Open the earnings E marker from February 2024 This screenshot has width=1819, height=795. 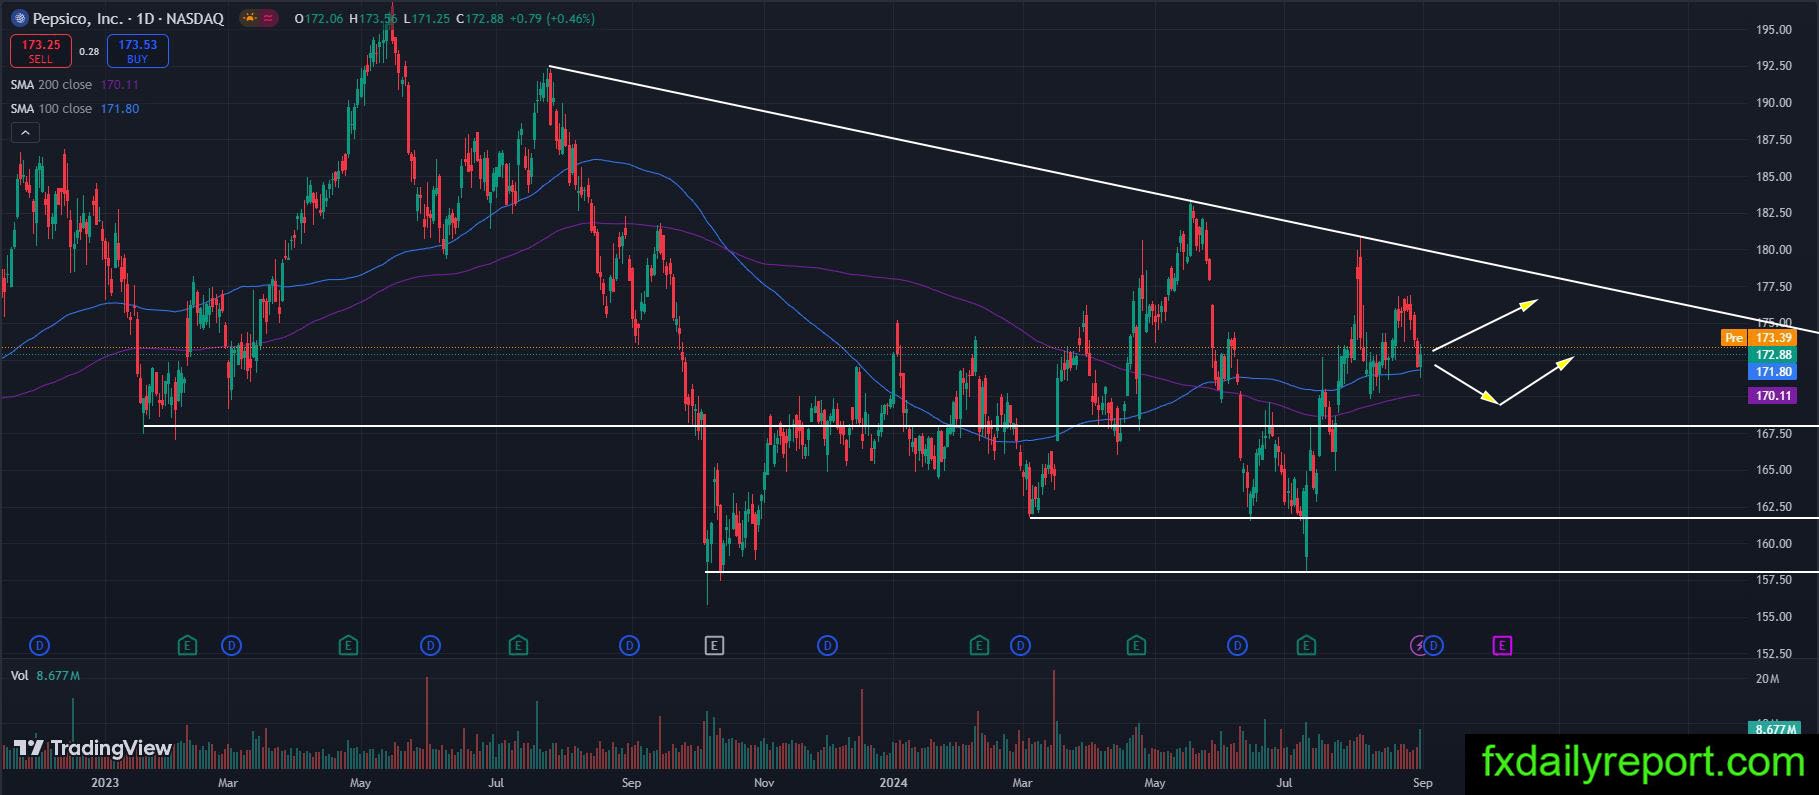(979, 646)
